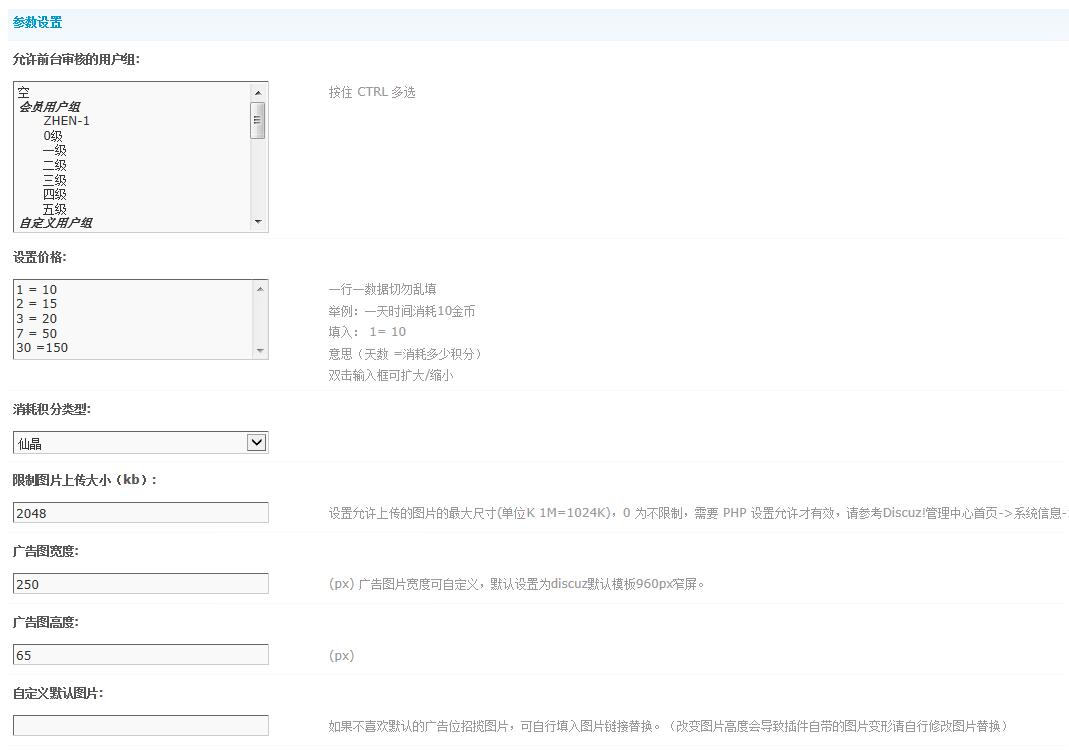The height and width of the screenshot is (753, 1069).
Task: Select the empty '空' option in user group list
Action: pos(24,92)
